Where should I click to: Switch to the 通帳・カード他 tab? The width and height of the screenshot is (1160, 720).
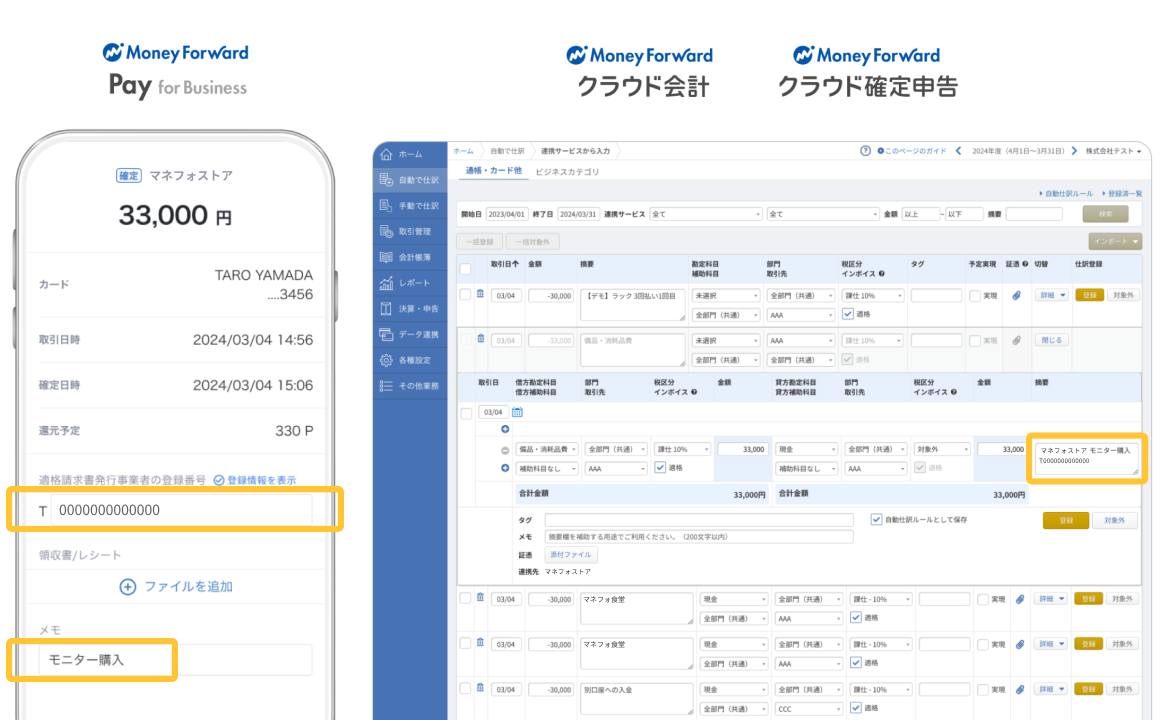[x=493, y=171]
